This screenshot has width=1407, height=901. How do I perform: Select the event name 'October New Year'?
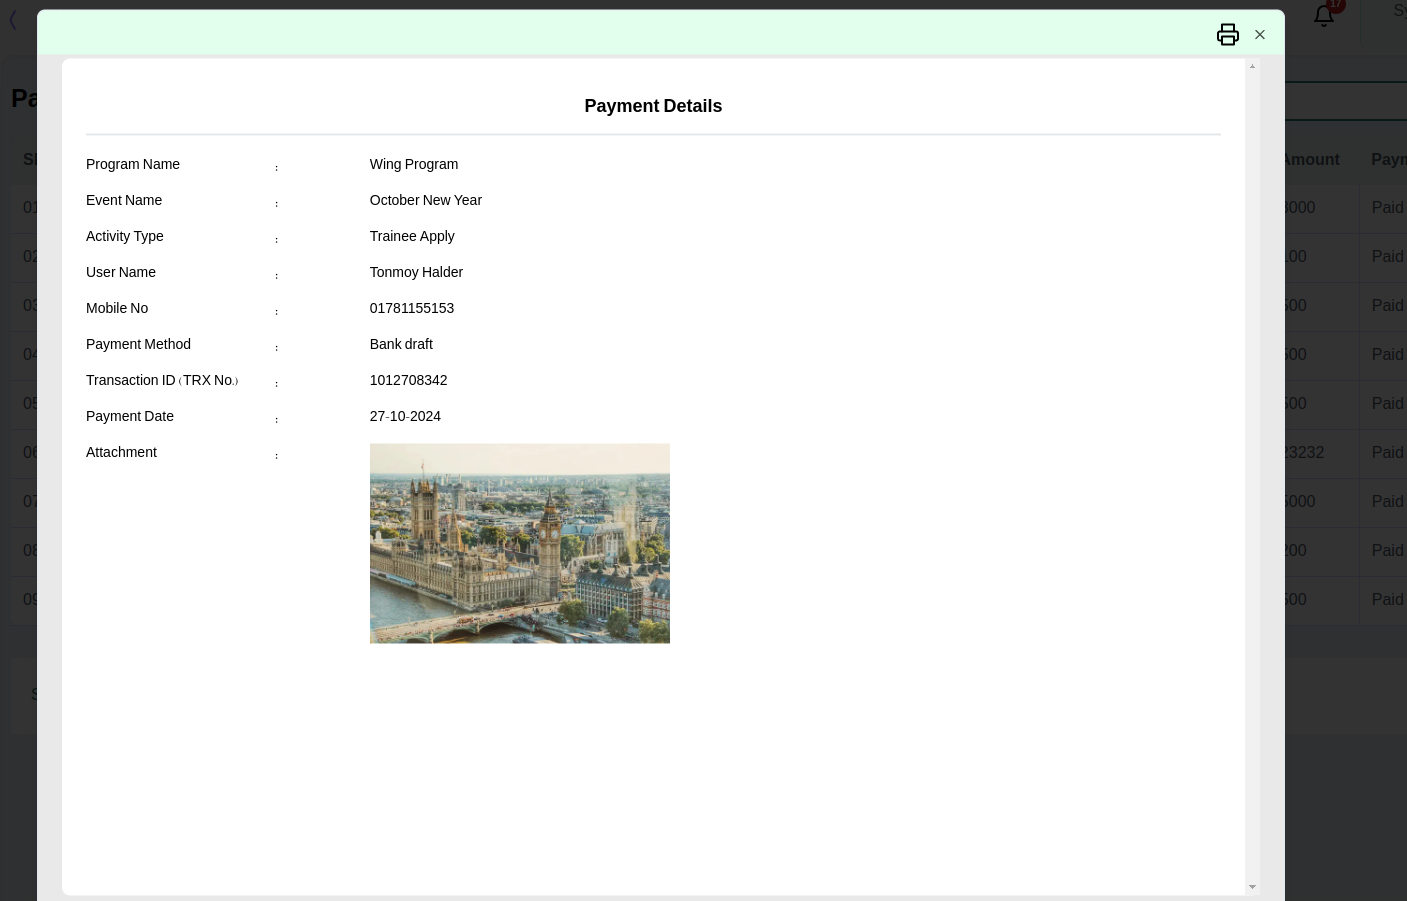(x=426, y=200)
